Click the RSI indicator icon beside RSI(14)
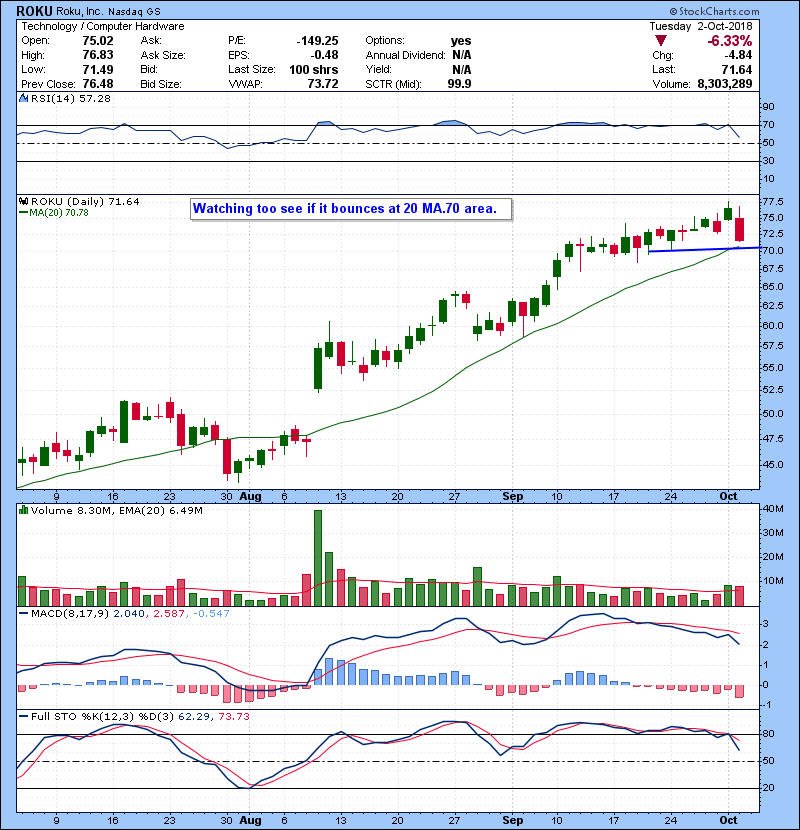Viewport: 800px width, 830px height. (x=23, y=98)
